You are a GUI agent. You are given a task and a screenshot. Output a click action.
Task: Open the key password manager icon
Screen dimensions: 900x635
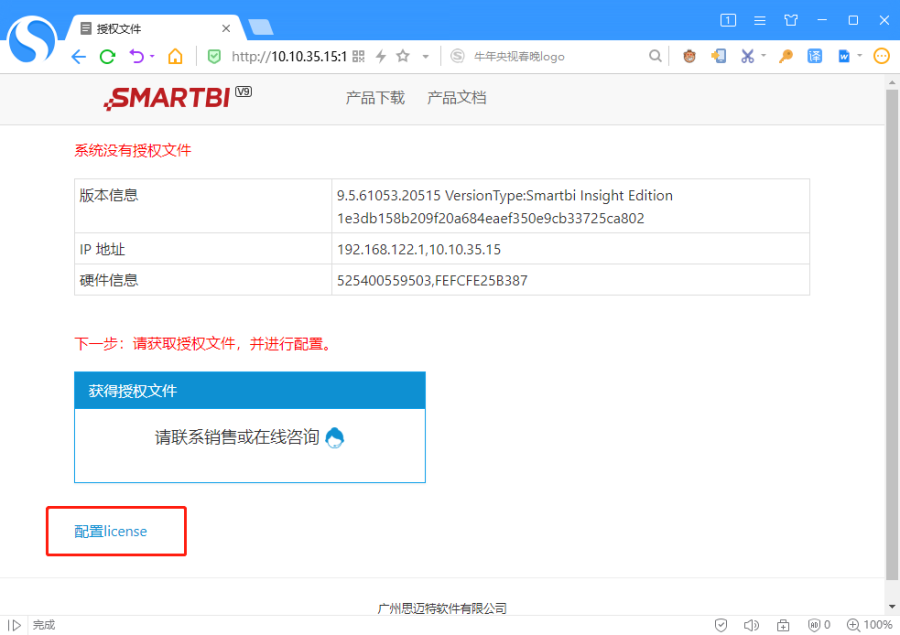tap(786, 56)
